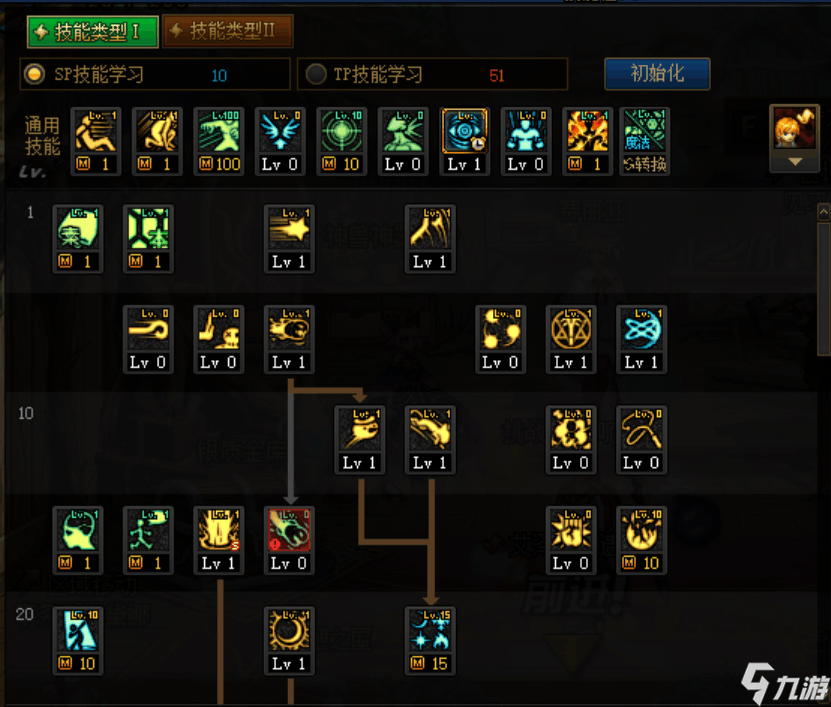Click the level 15 blue star skill icon
The width and height of the screenshot is (831, 707).
coord(430,640)
